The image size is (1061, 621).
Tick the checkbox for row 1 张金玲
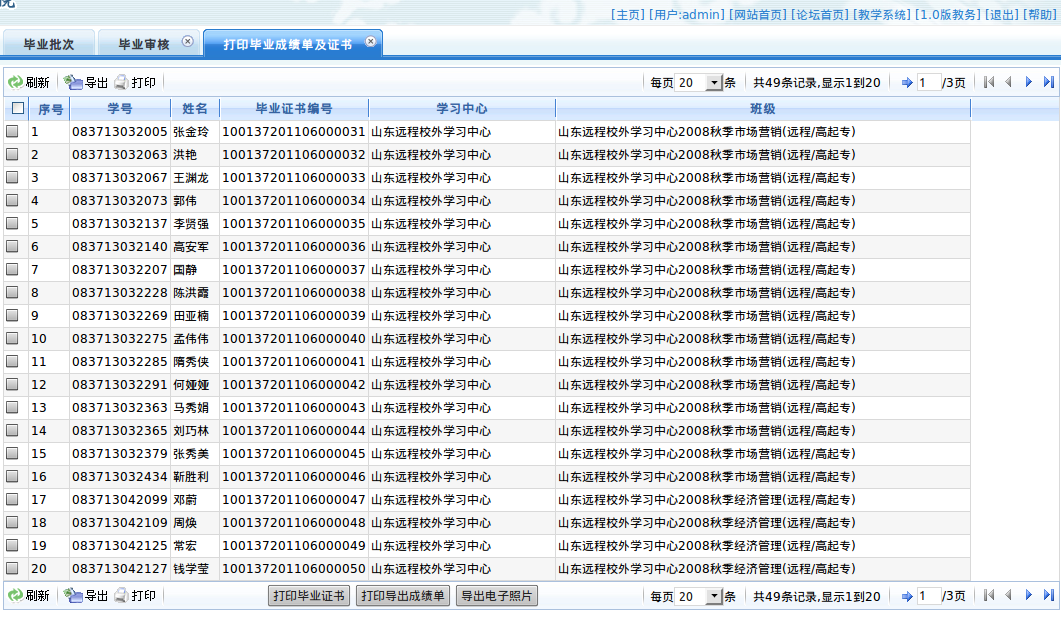tap(12, 131)
